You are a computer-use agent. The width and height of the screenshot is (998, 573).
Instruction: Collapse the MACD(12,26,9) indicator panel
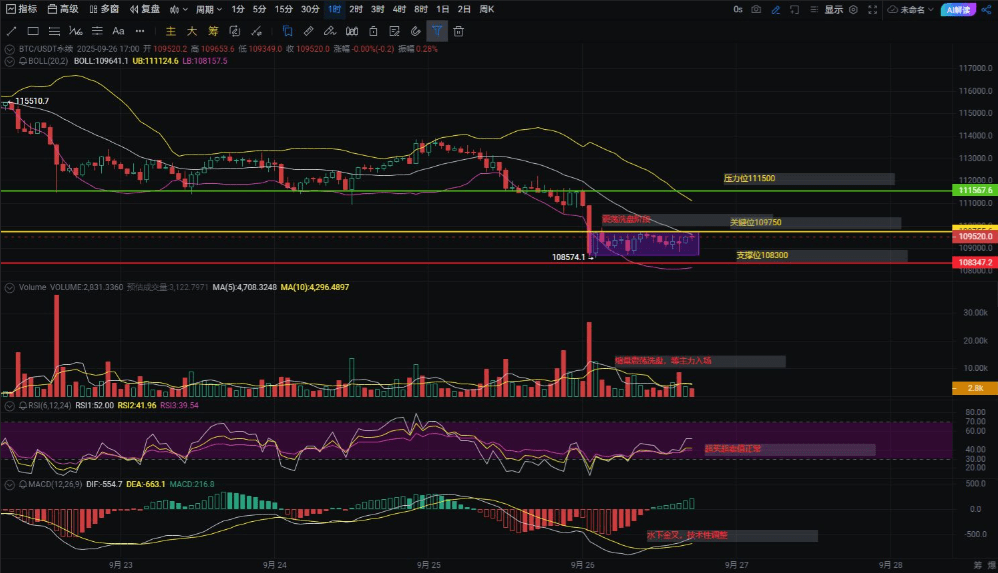click(10, 485)
